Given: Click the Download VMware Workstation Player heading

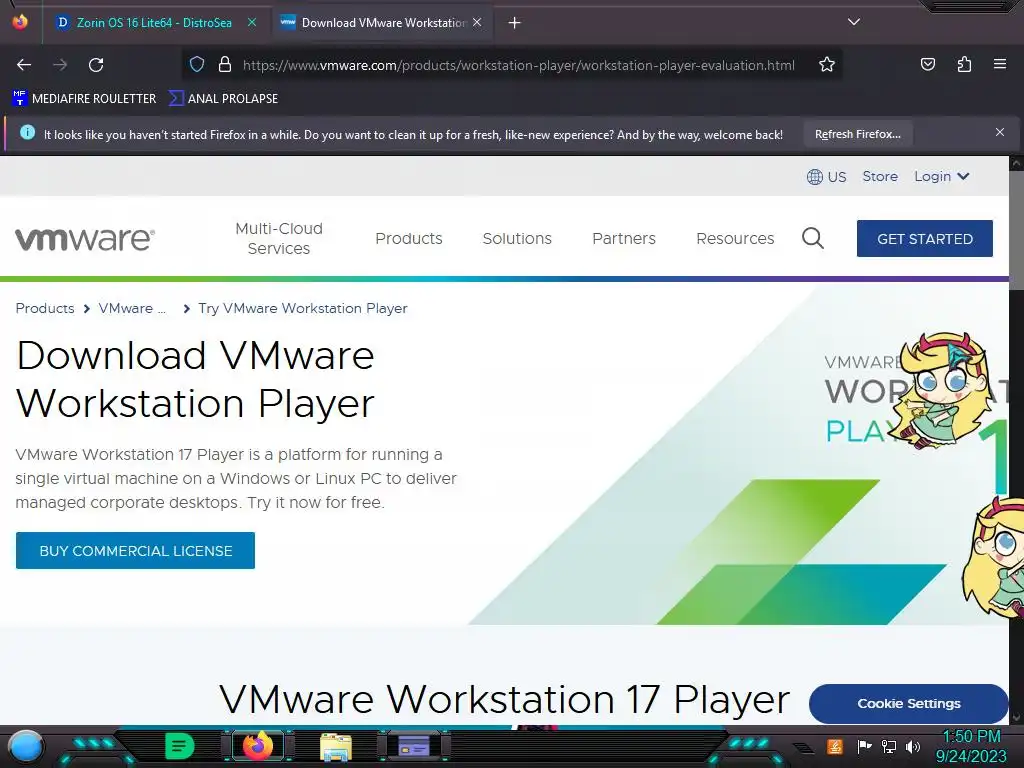Looking at the screenshot, I should pyautogui.click(x=195, y=379).
